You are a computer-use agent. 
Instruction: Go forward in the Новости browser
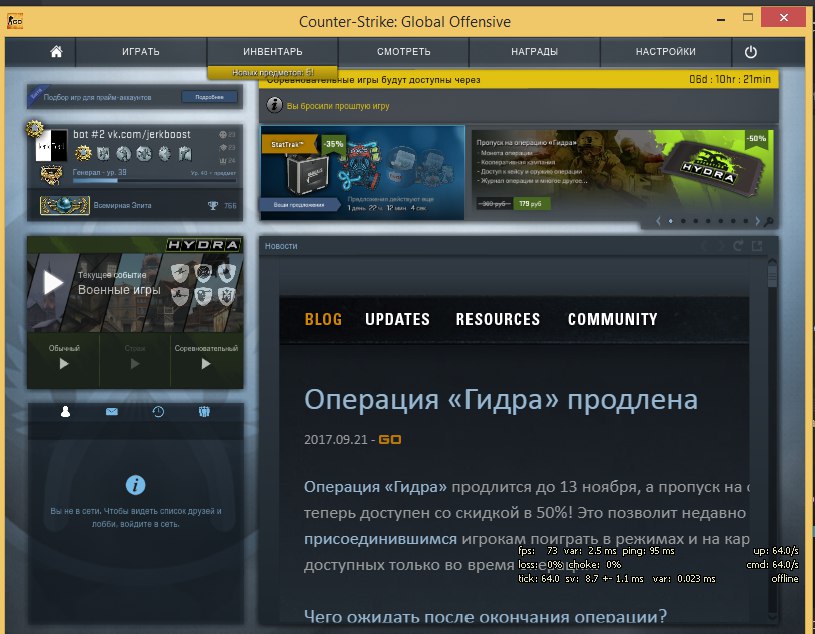point(721,246)
